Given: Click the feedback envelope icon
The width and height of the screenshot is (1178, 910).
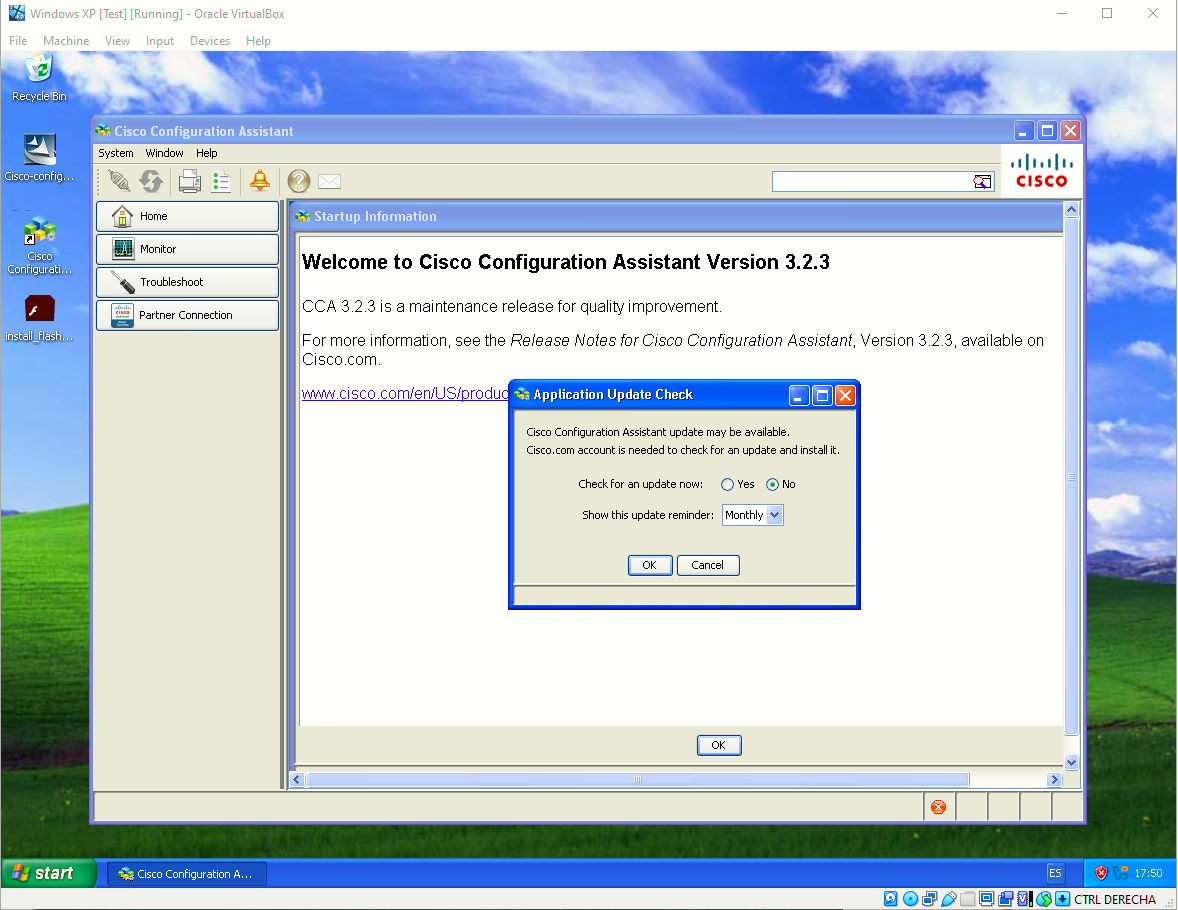Looking at the screenshot, I should tap(329, 181).
